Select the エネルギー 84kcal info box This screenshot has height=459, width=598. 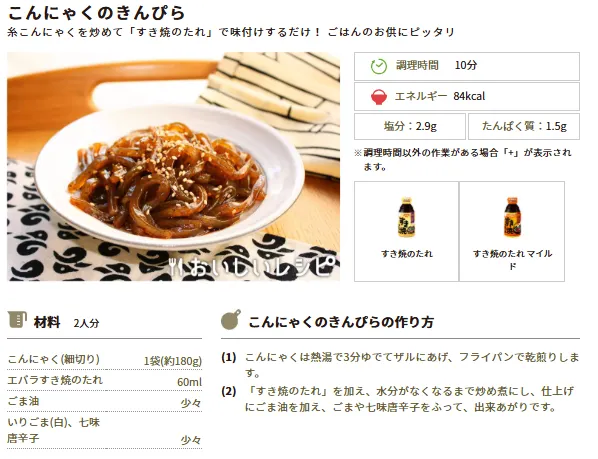tap(467, 97)
